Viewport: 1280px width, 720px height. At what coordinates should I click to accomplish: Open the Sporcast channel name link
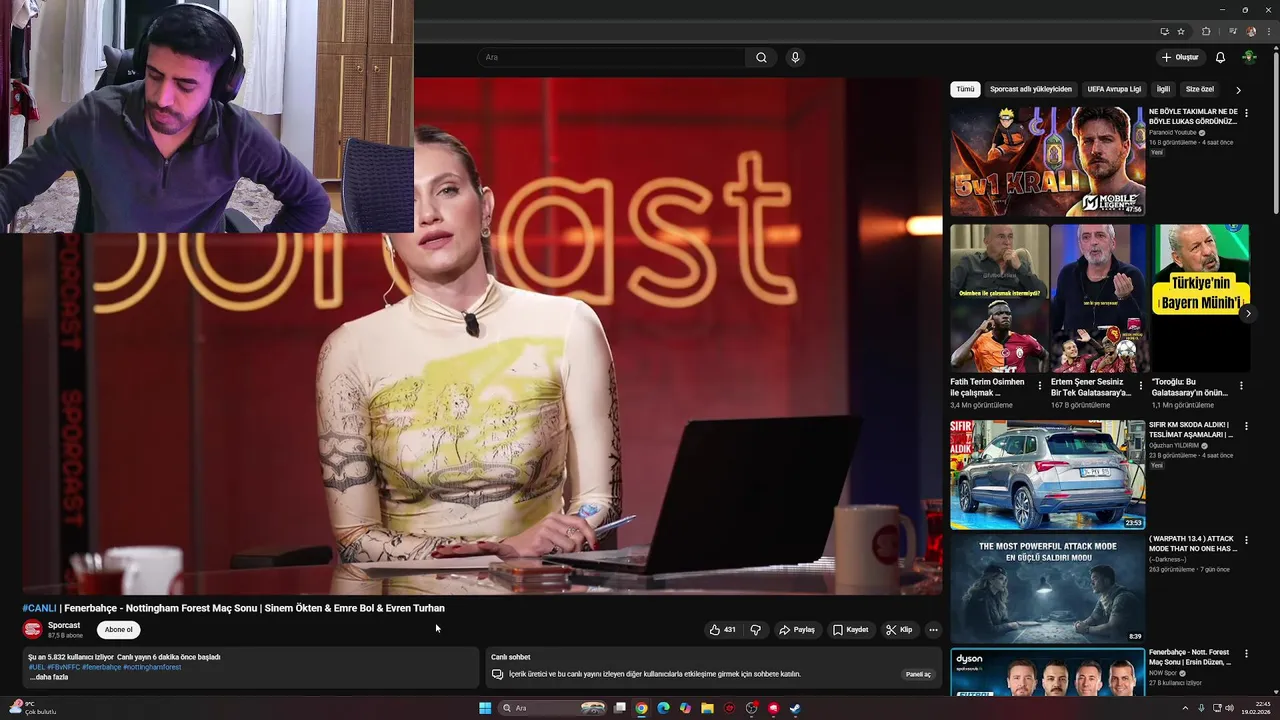[64, 625]
